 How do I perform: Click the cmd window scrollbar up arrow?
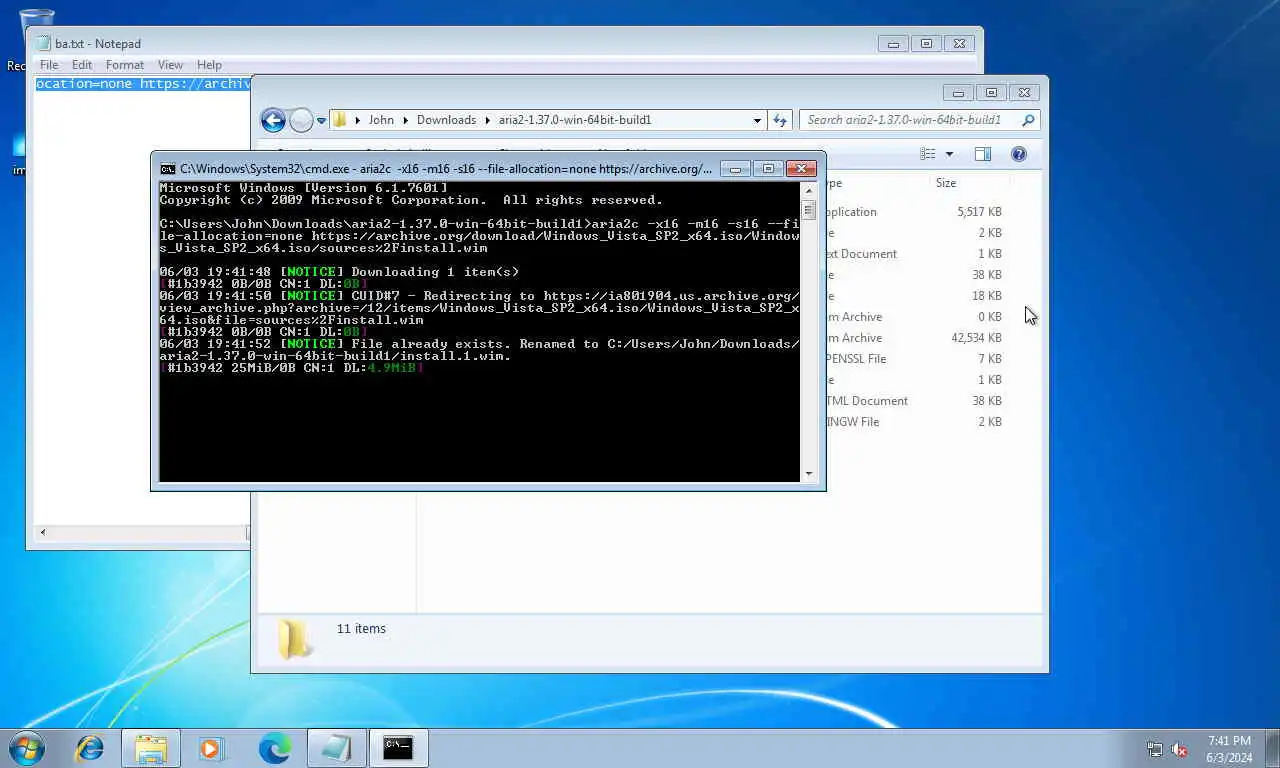tap(809, 188)
